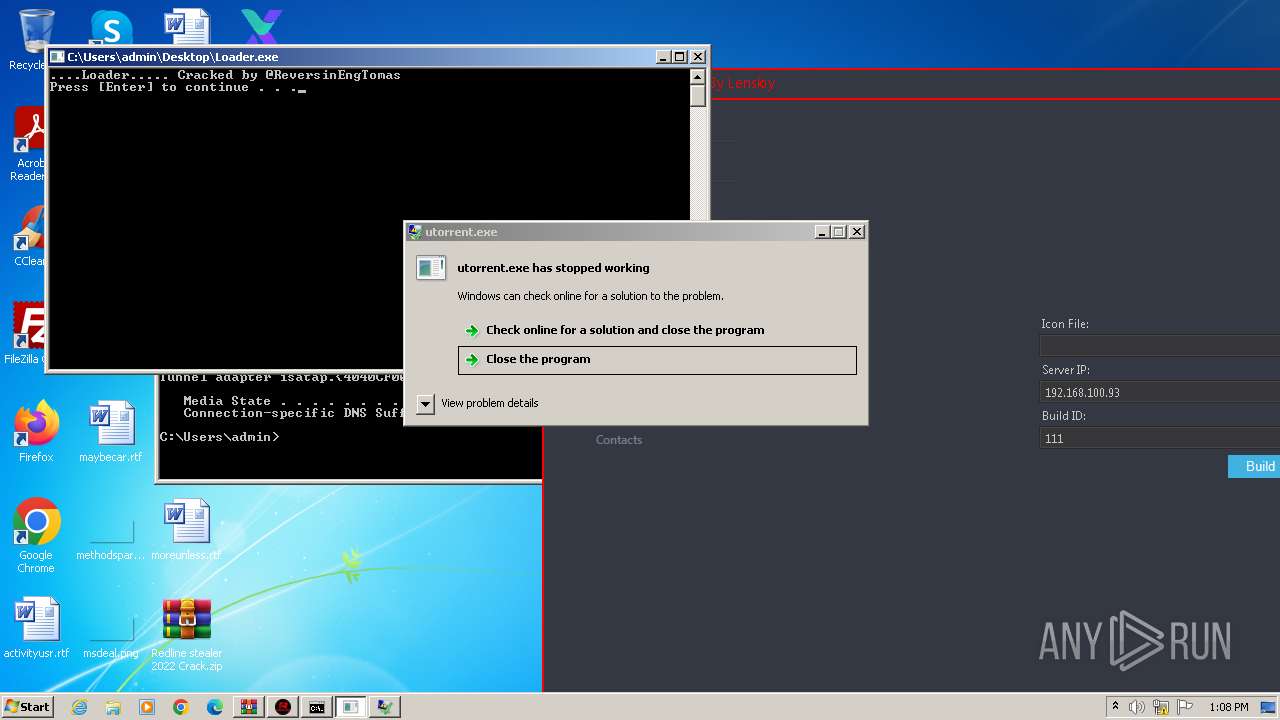1280x720 pixels.
Task: Open the Start menu
Action: pos(27,706)
